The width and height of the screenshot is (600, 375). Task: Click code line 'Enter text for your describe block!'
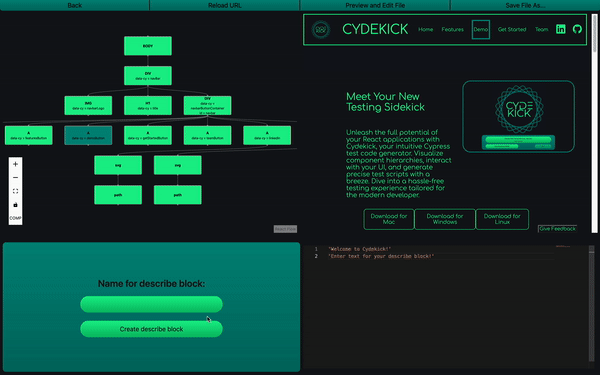pyautogui.click(x=381, y=256)
